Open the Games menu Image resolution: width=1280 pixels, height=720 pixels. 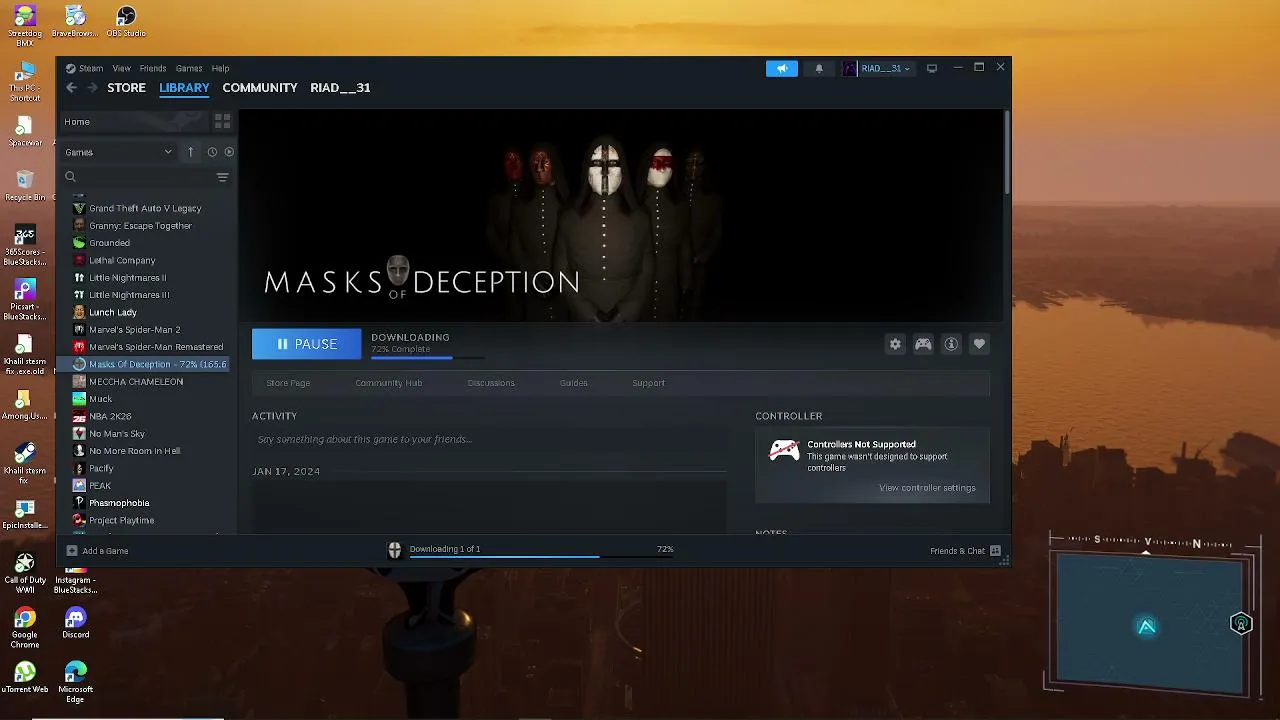point(189,69)
